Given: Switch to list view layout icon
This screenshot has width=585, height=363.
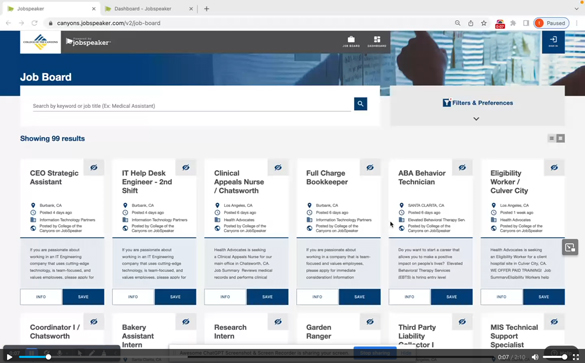Looking at the screenshot, I should click(x=551, y=138).
